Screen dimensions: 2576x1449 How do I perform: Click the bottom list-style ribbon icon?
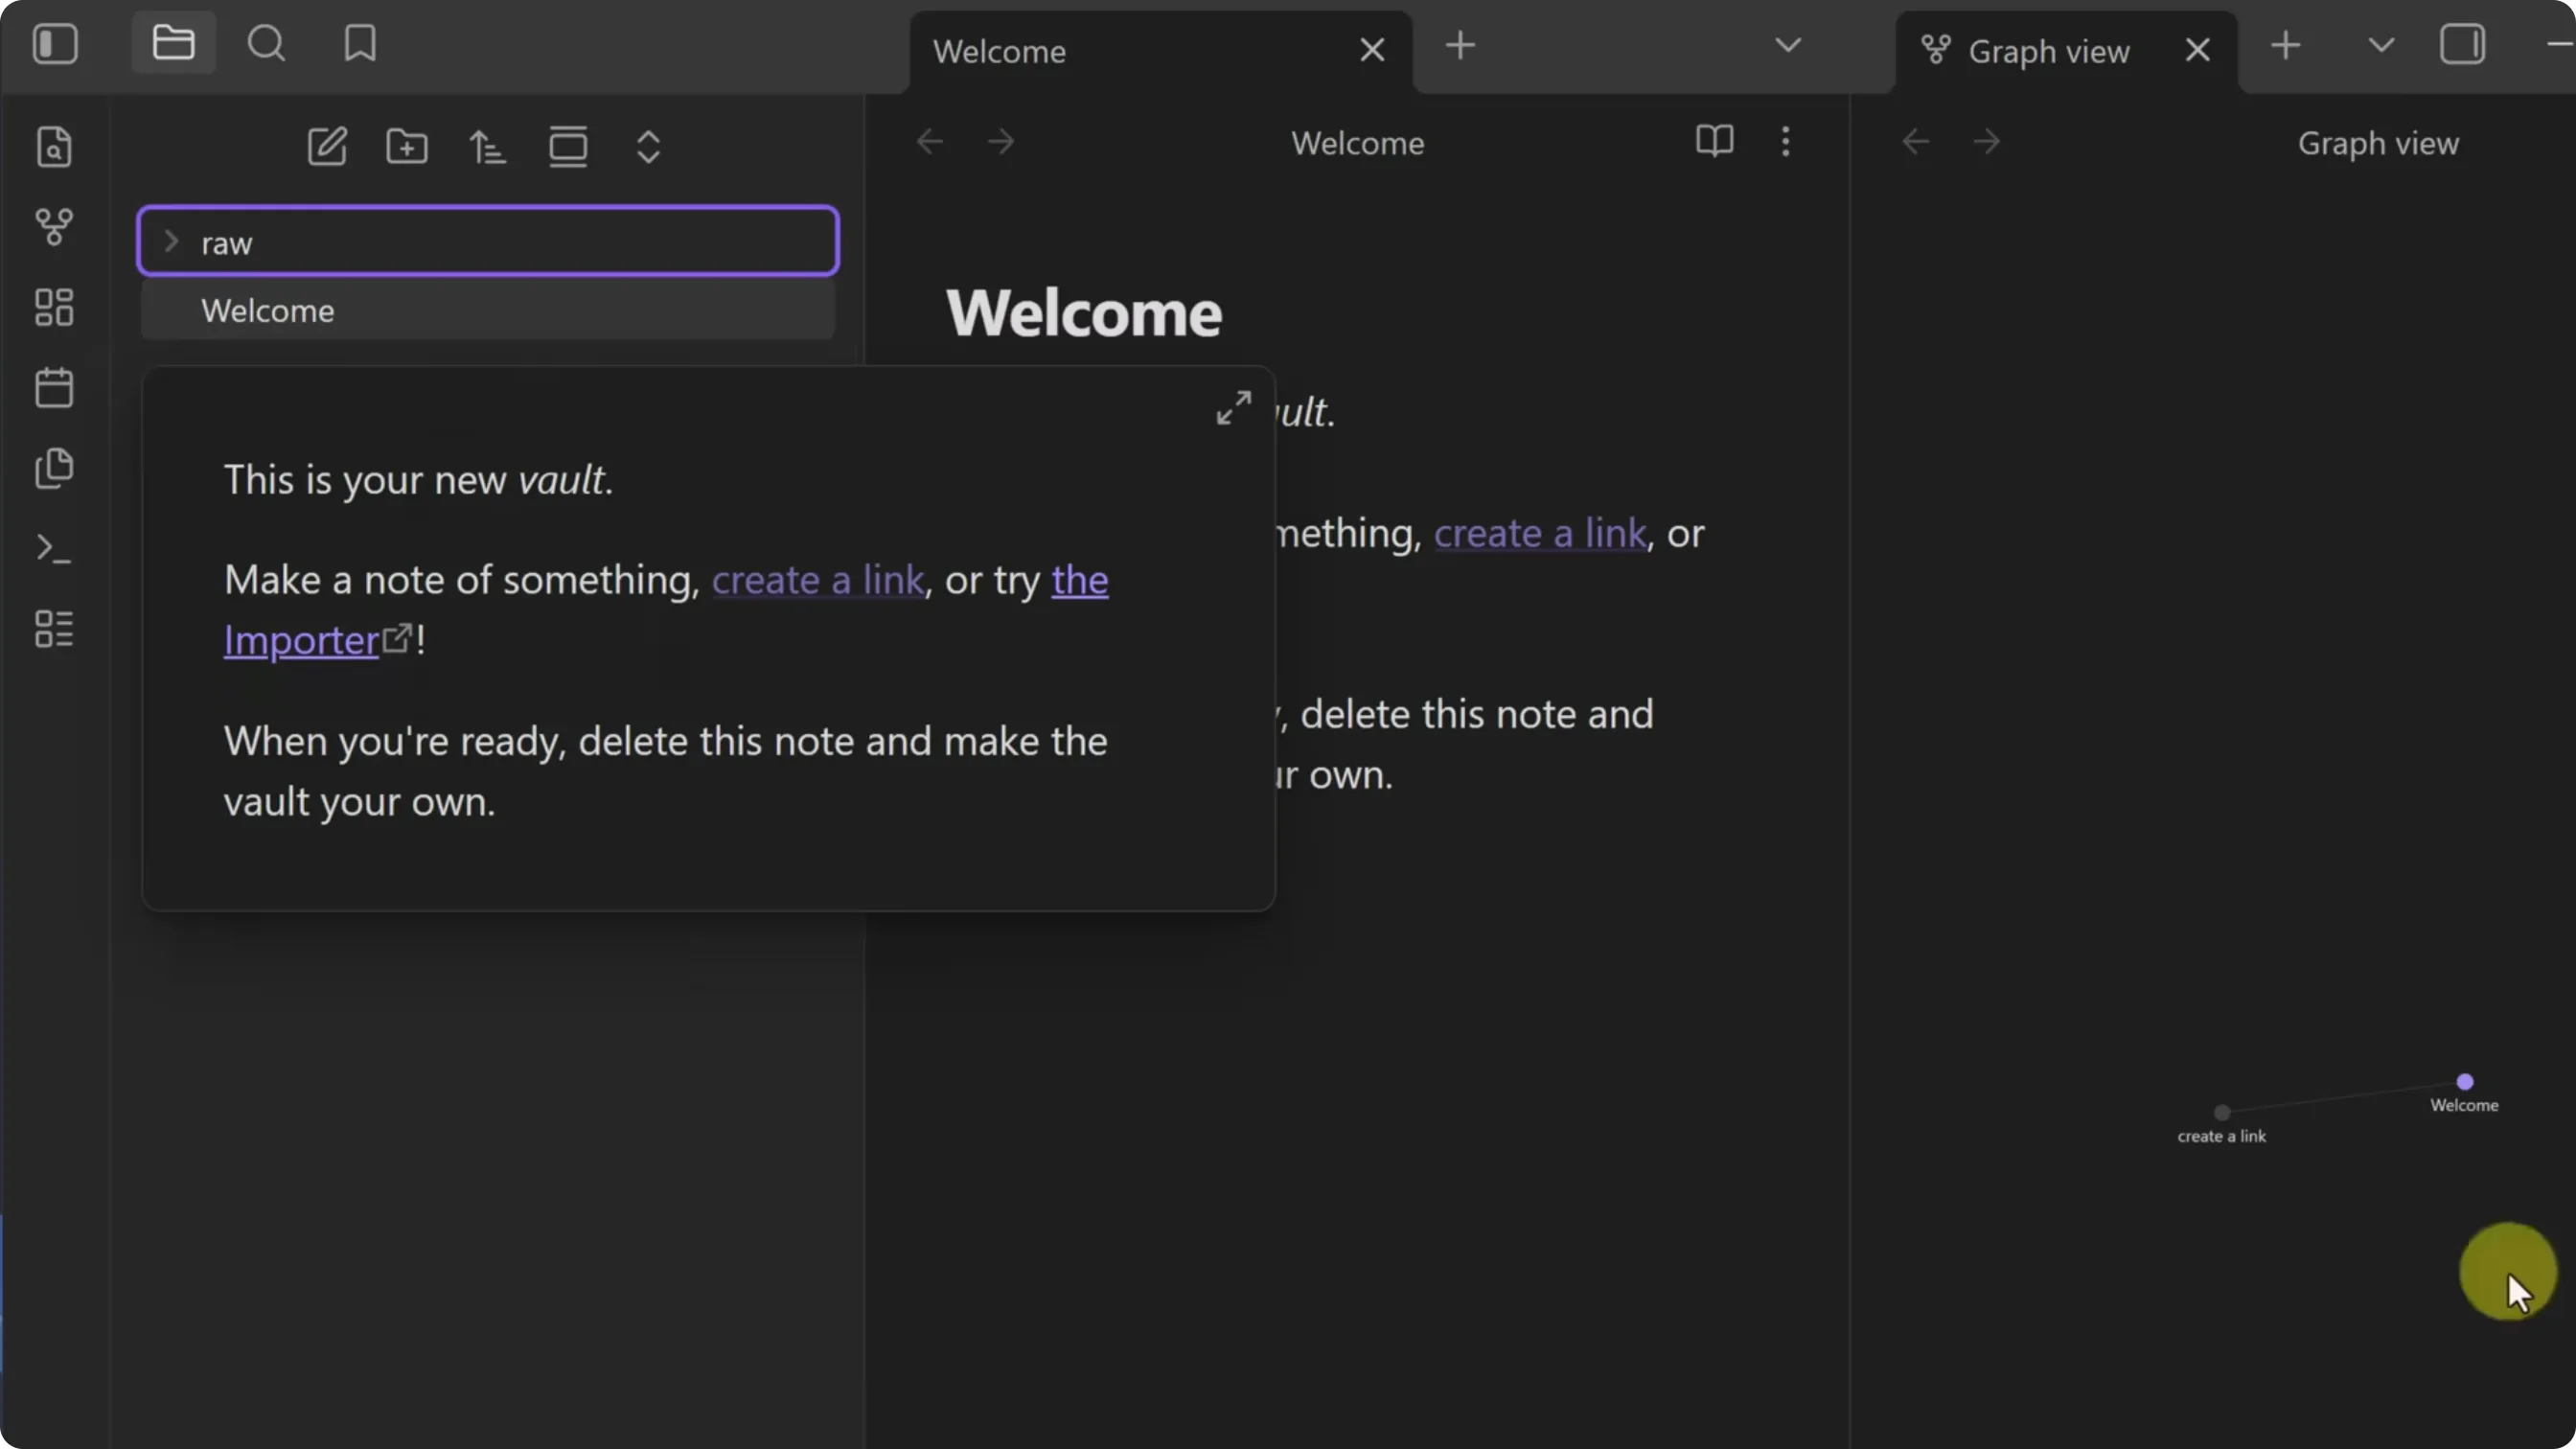click(54, 629)
